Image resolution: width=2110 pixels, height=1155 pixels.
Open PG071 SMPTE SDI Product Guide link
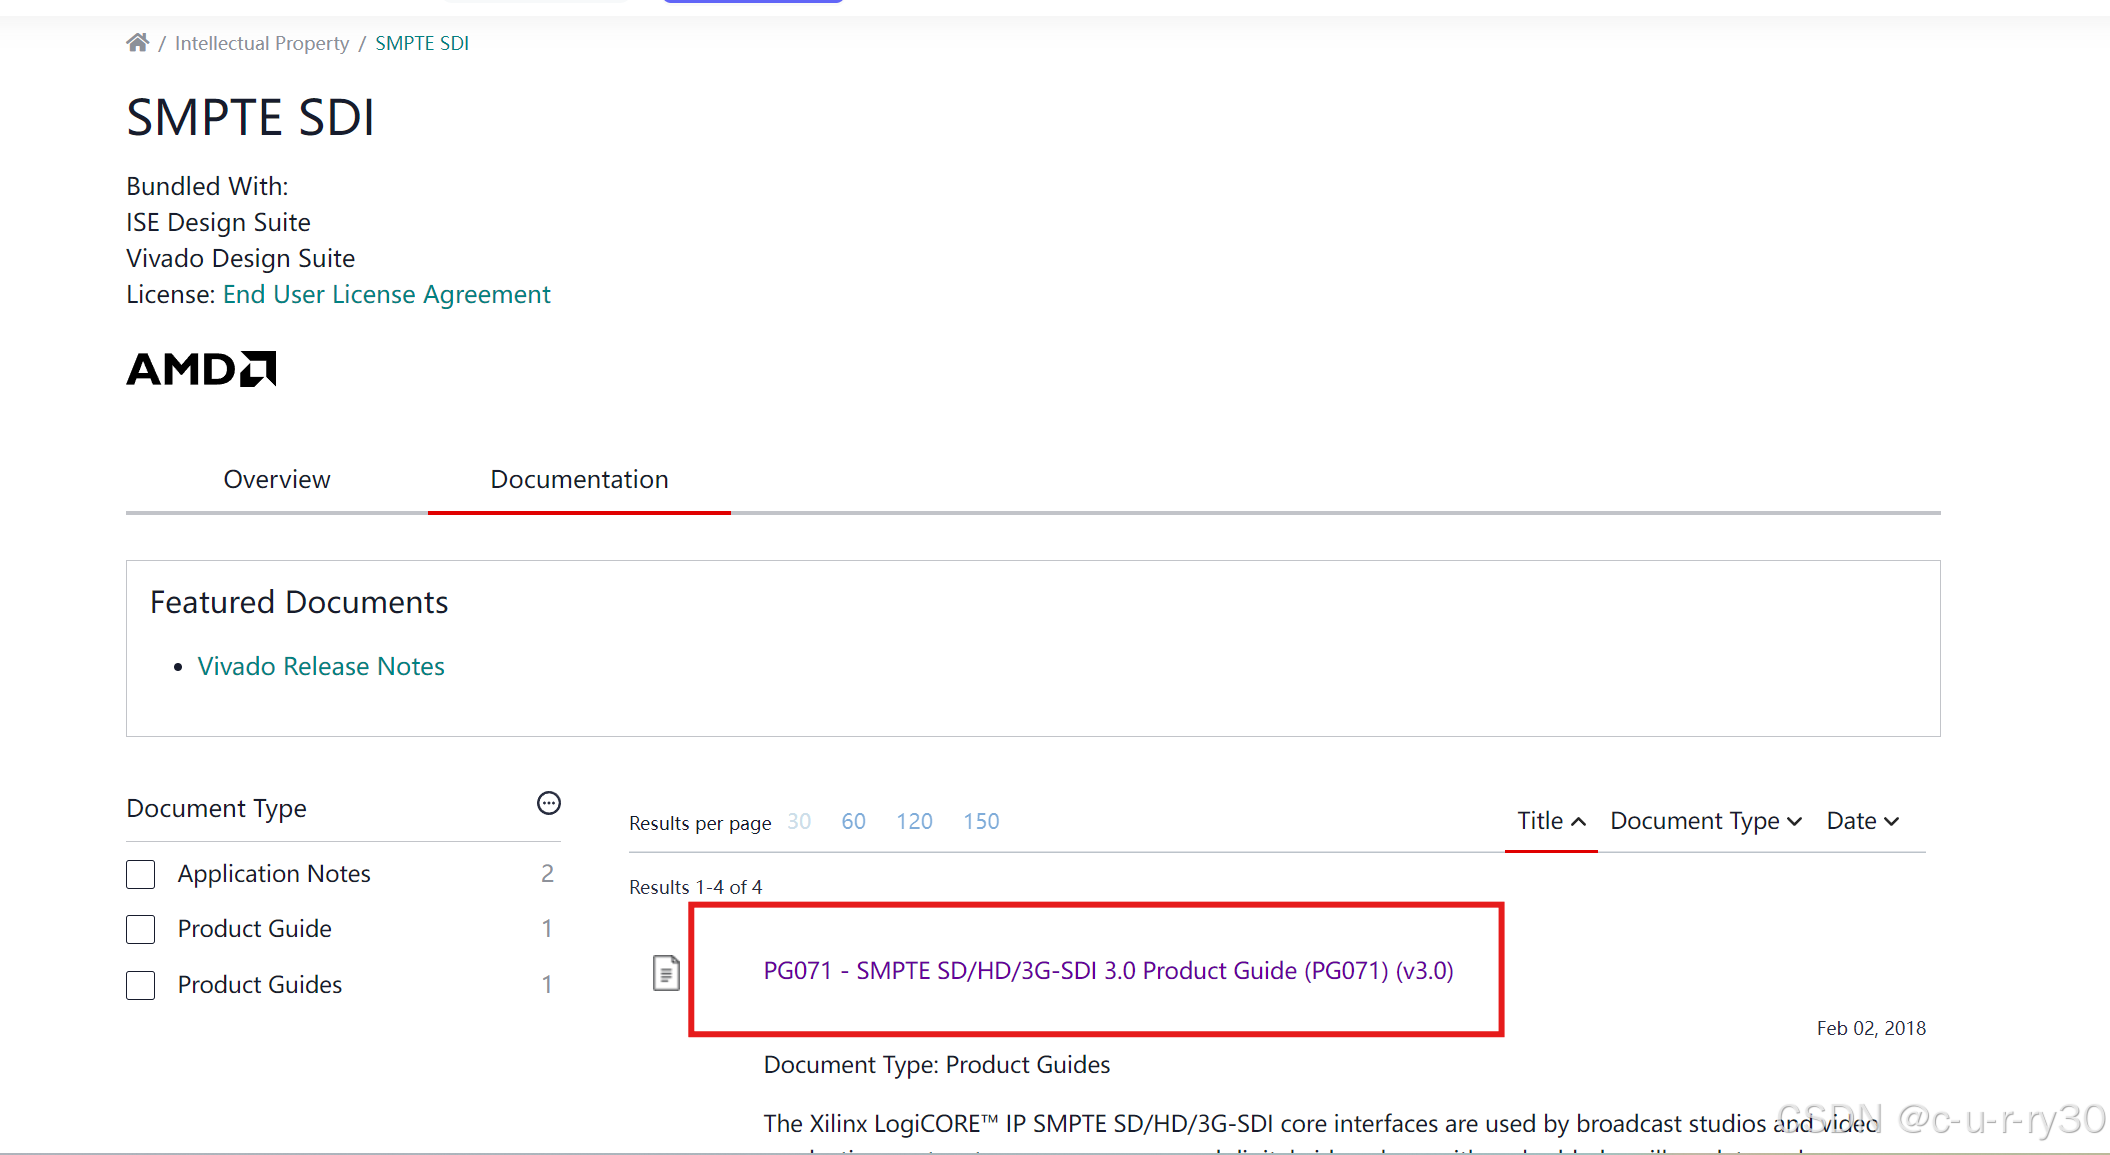point(1108,971)
